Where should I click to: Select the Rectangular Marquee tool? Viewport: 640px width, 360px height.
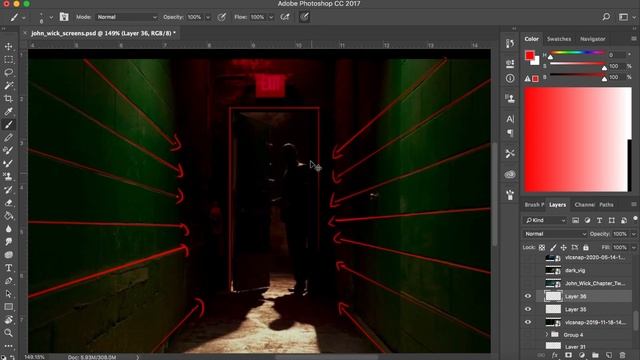[x=9, y=60]
